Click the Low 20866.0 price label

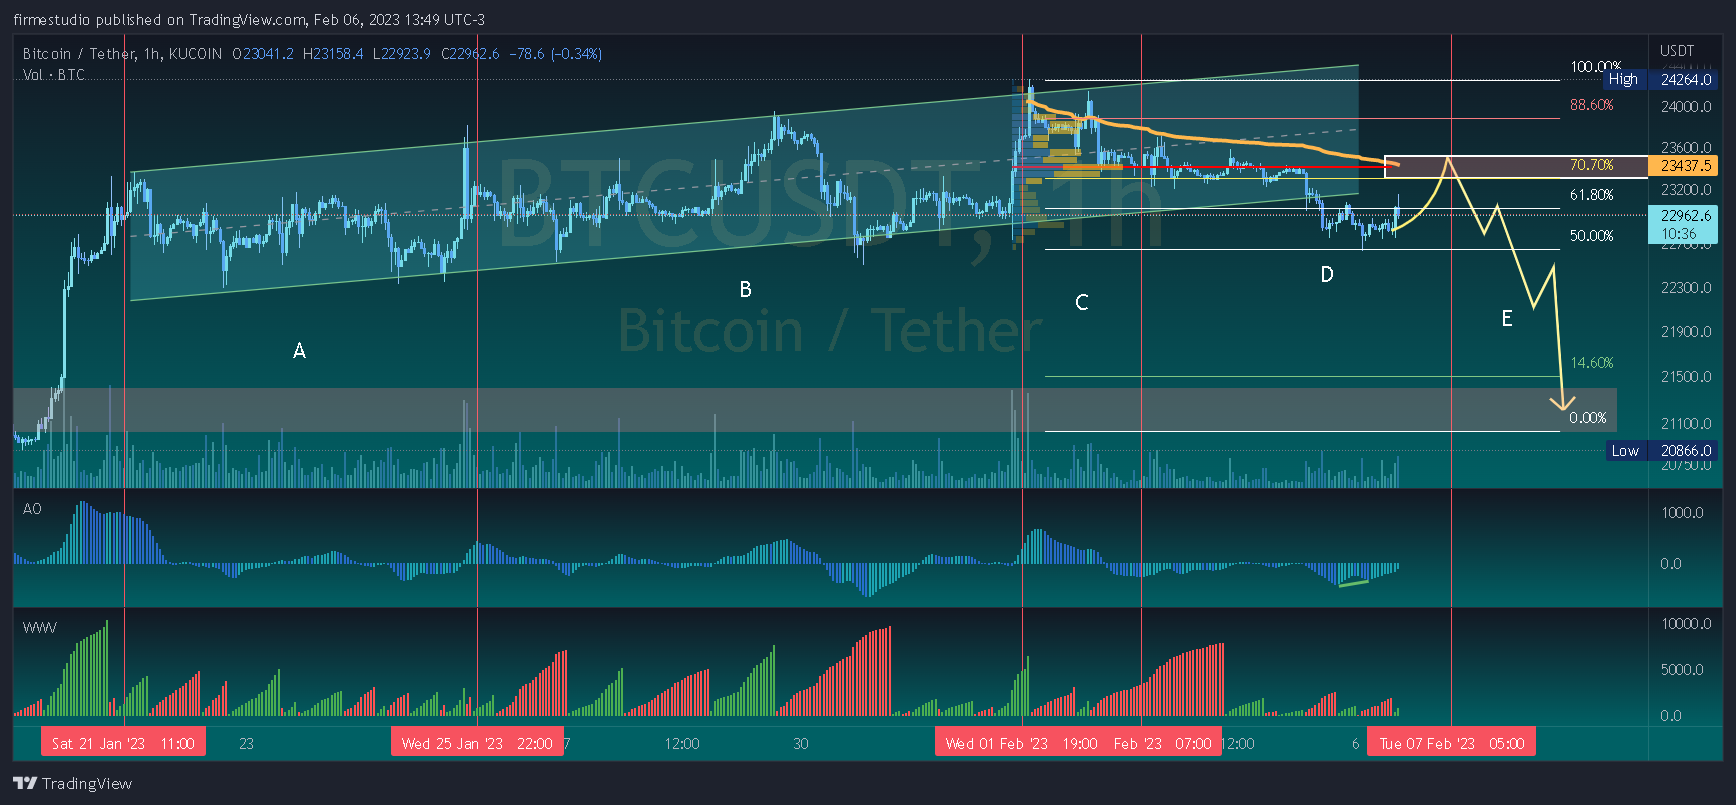1662,451
